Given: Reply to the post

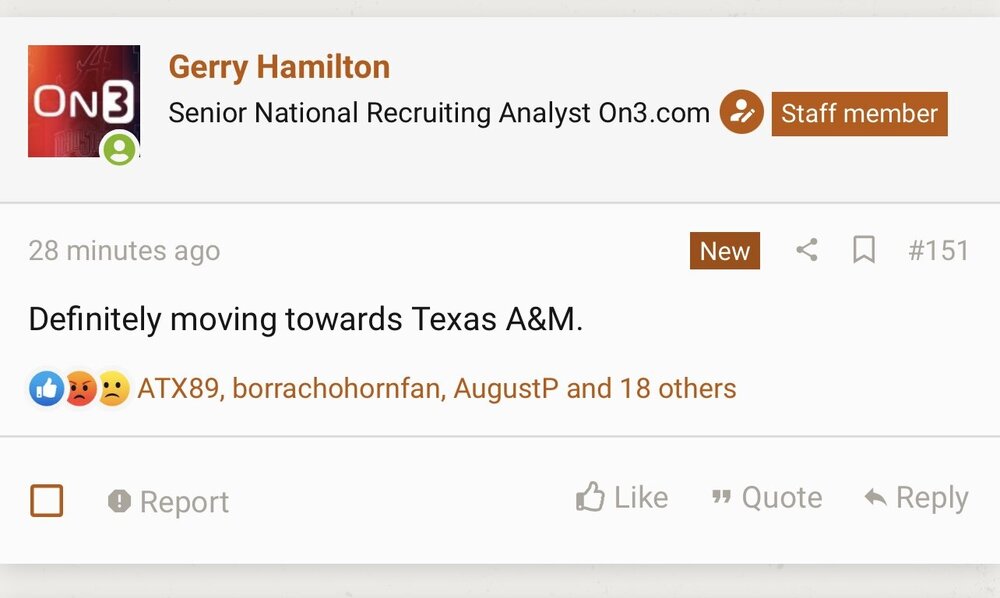Looking at the screenshot, I should pyautogui.click(x=916, y=497).
